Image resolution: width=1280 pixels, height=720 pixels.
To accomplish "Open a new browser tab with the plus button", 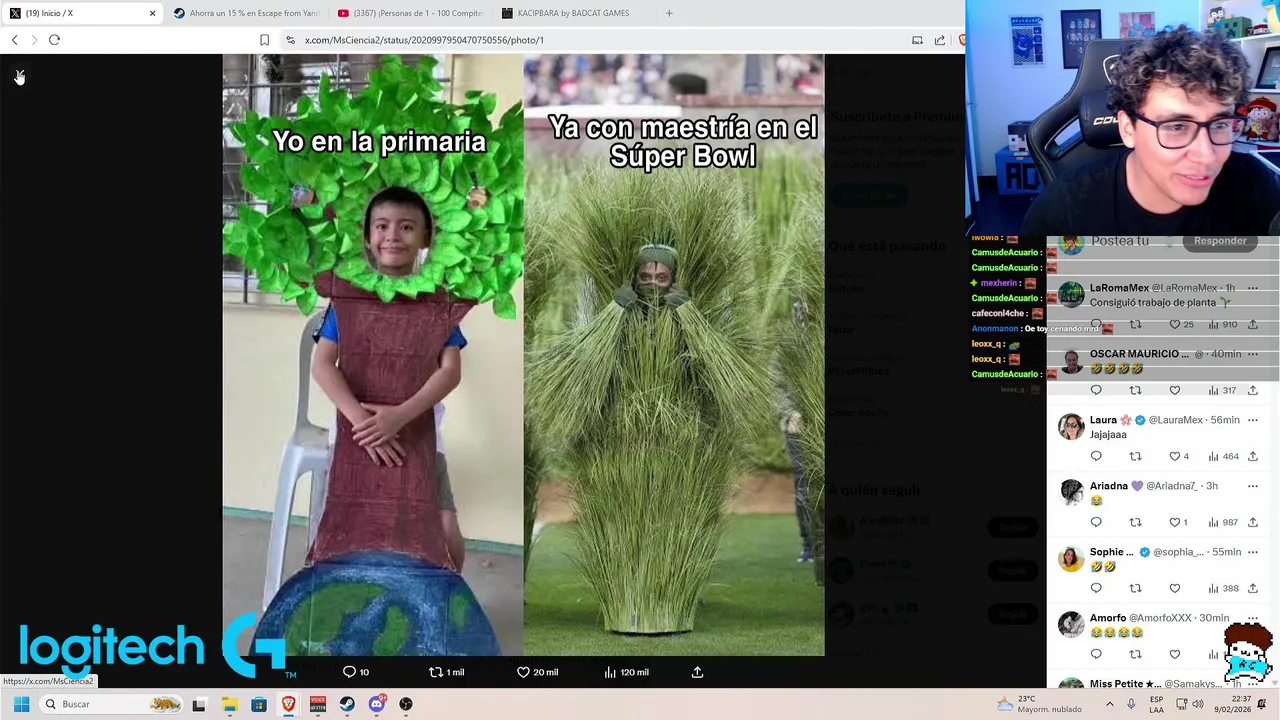I will (x=669, y=13).
